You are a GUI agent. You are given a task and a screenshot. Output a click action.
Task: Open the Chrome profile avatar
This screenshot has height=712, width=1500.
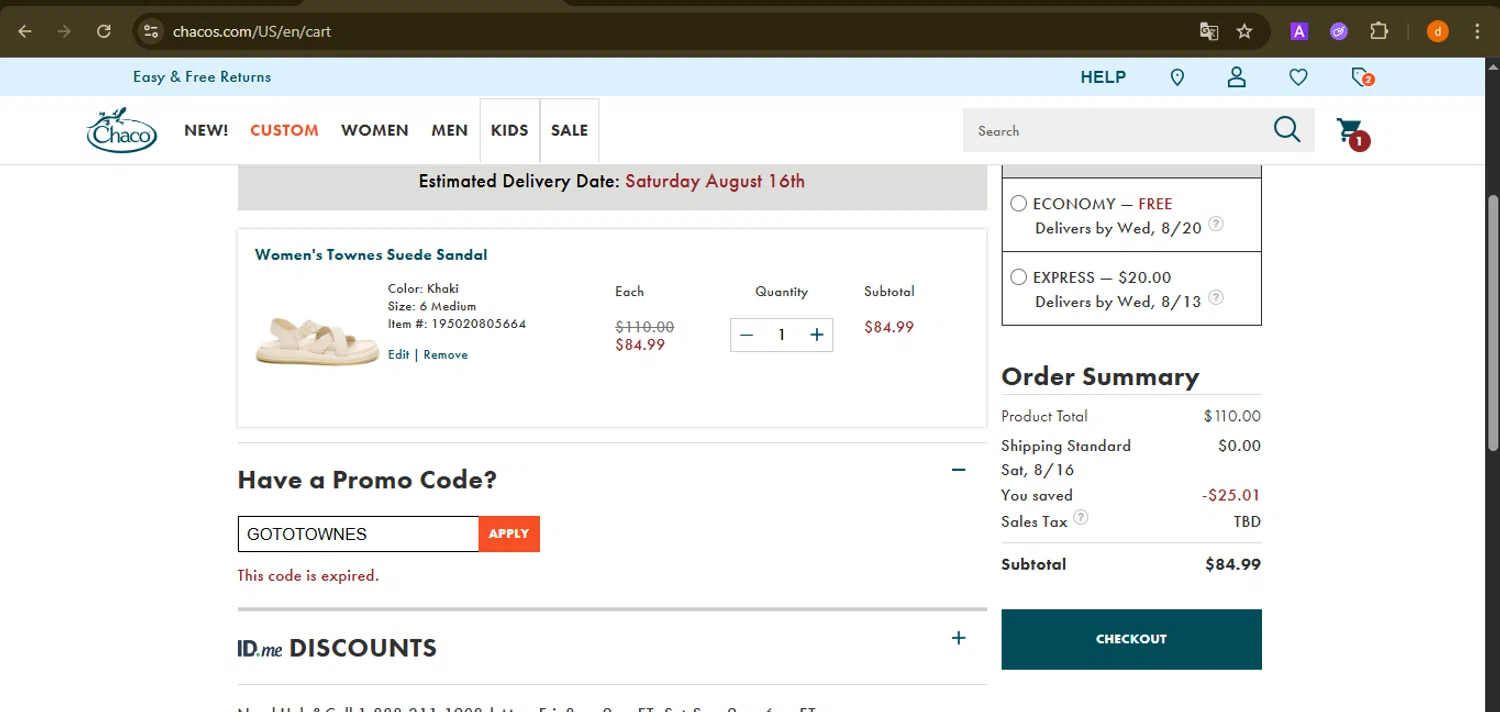pyautogui.click(x=1437, y=31)
